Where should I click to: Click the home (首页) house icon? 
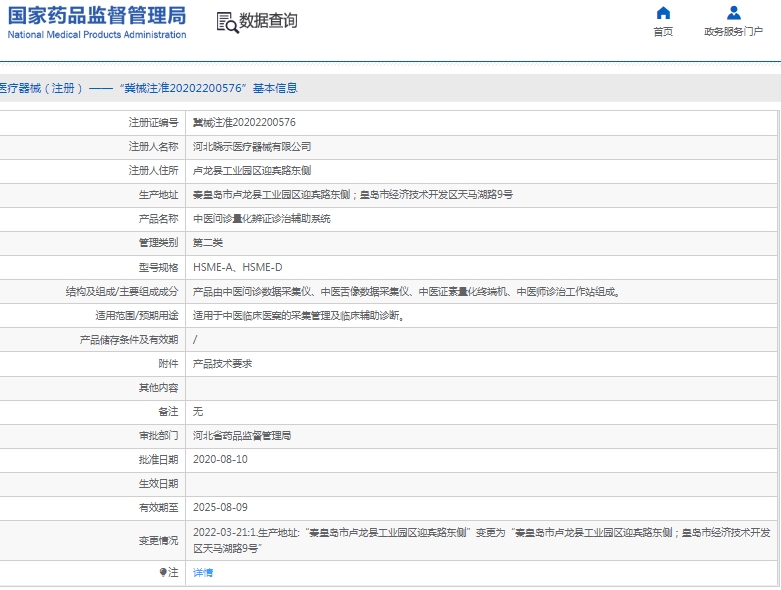point(663,13)
